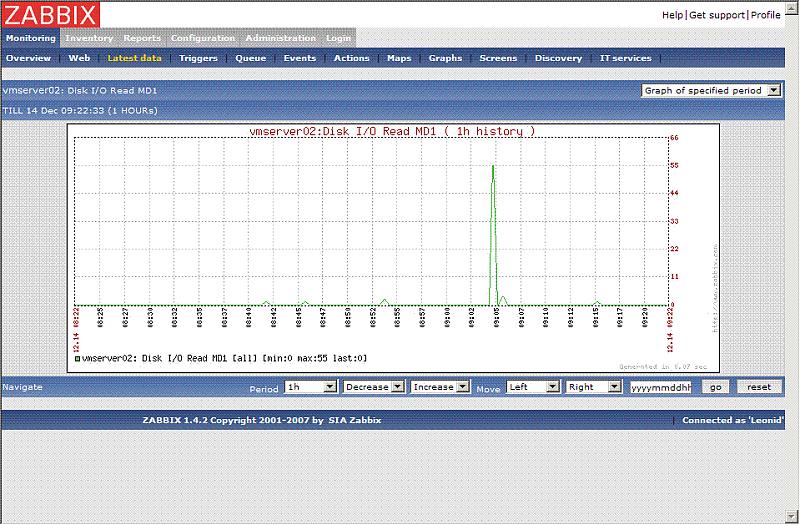Open Maps submenu
Screen dimensions: 800x525
tap(399, 58)
